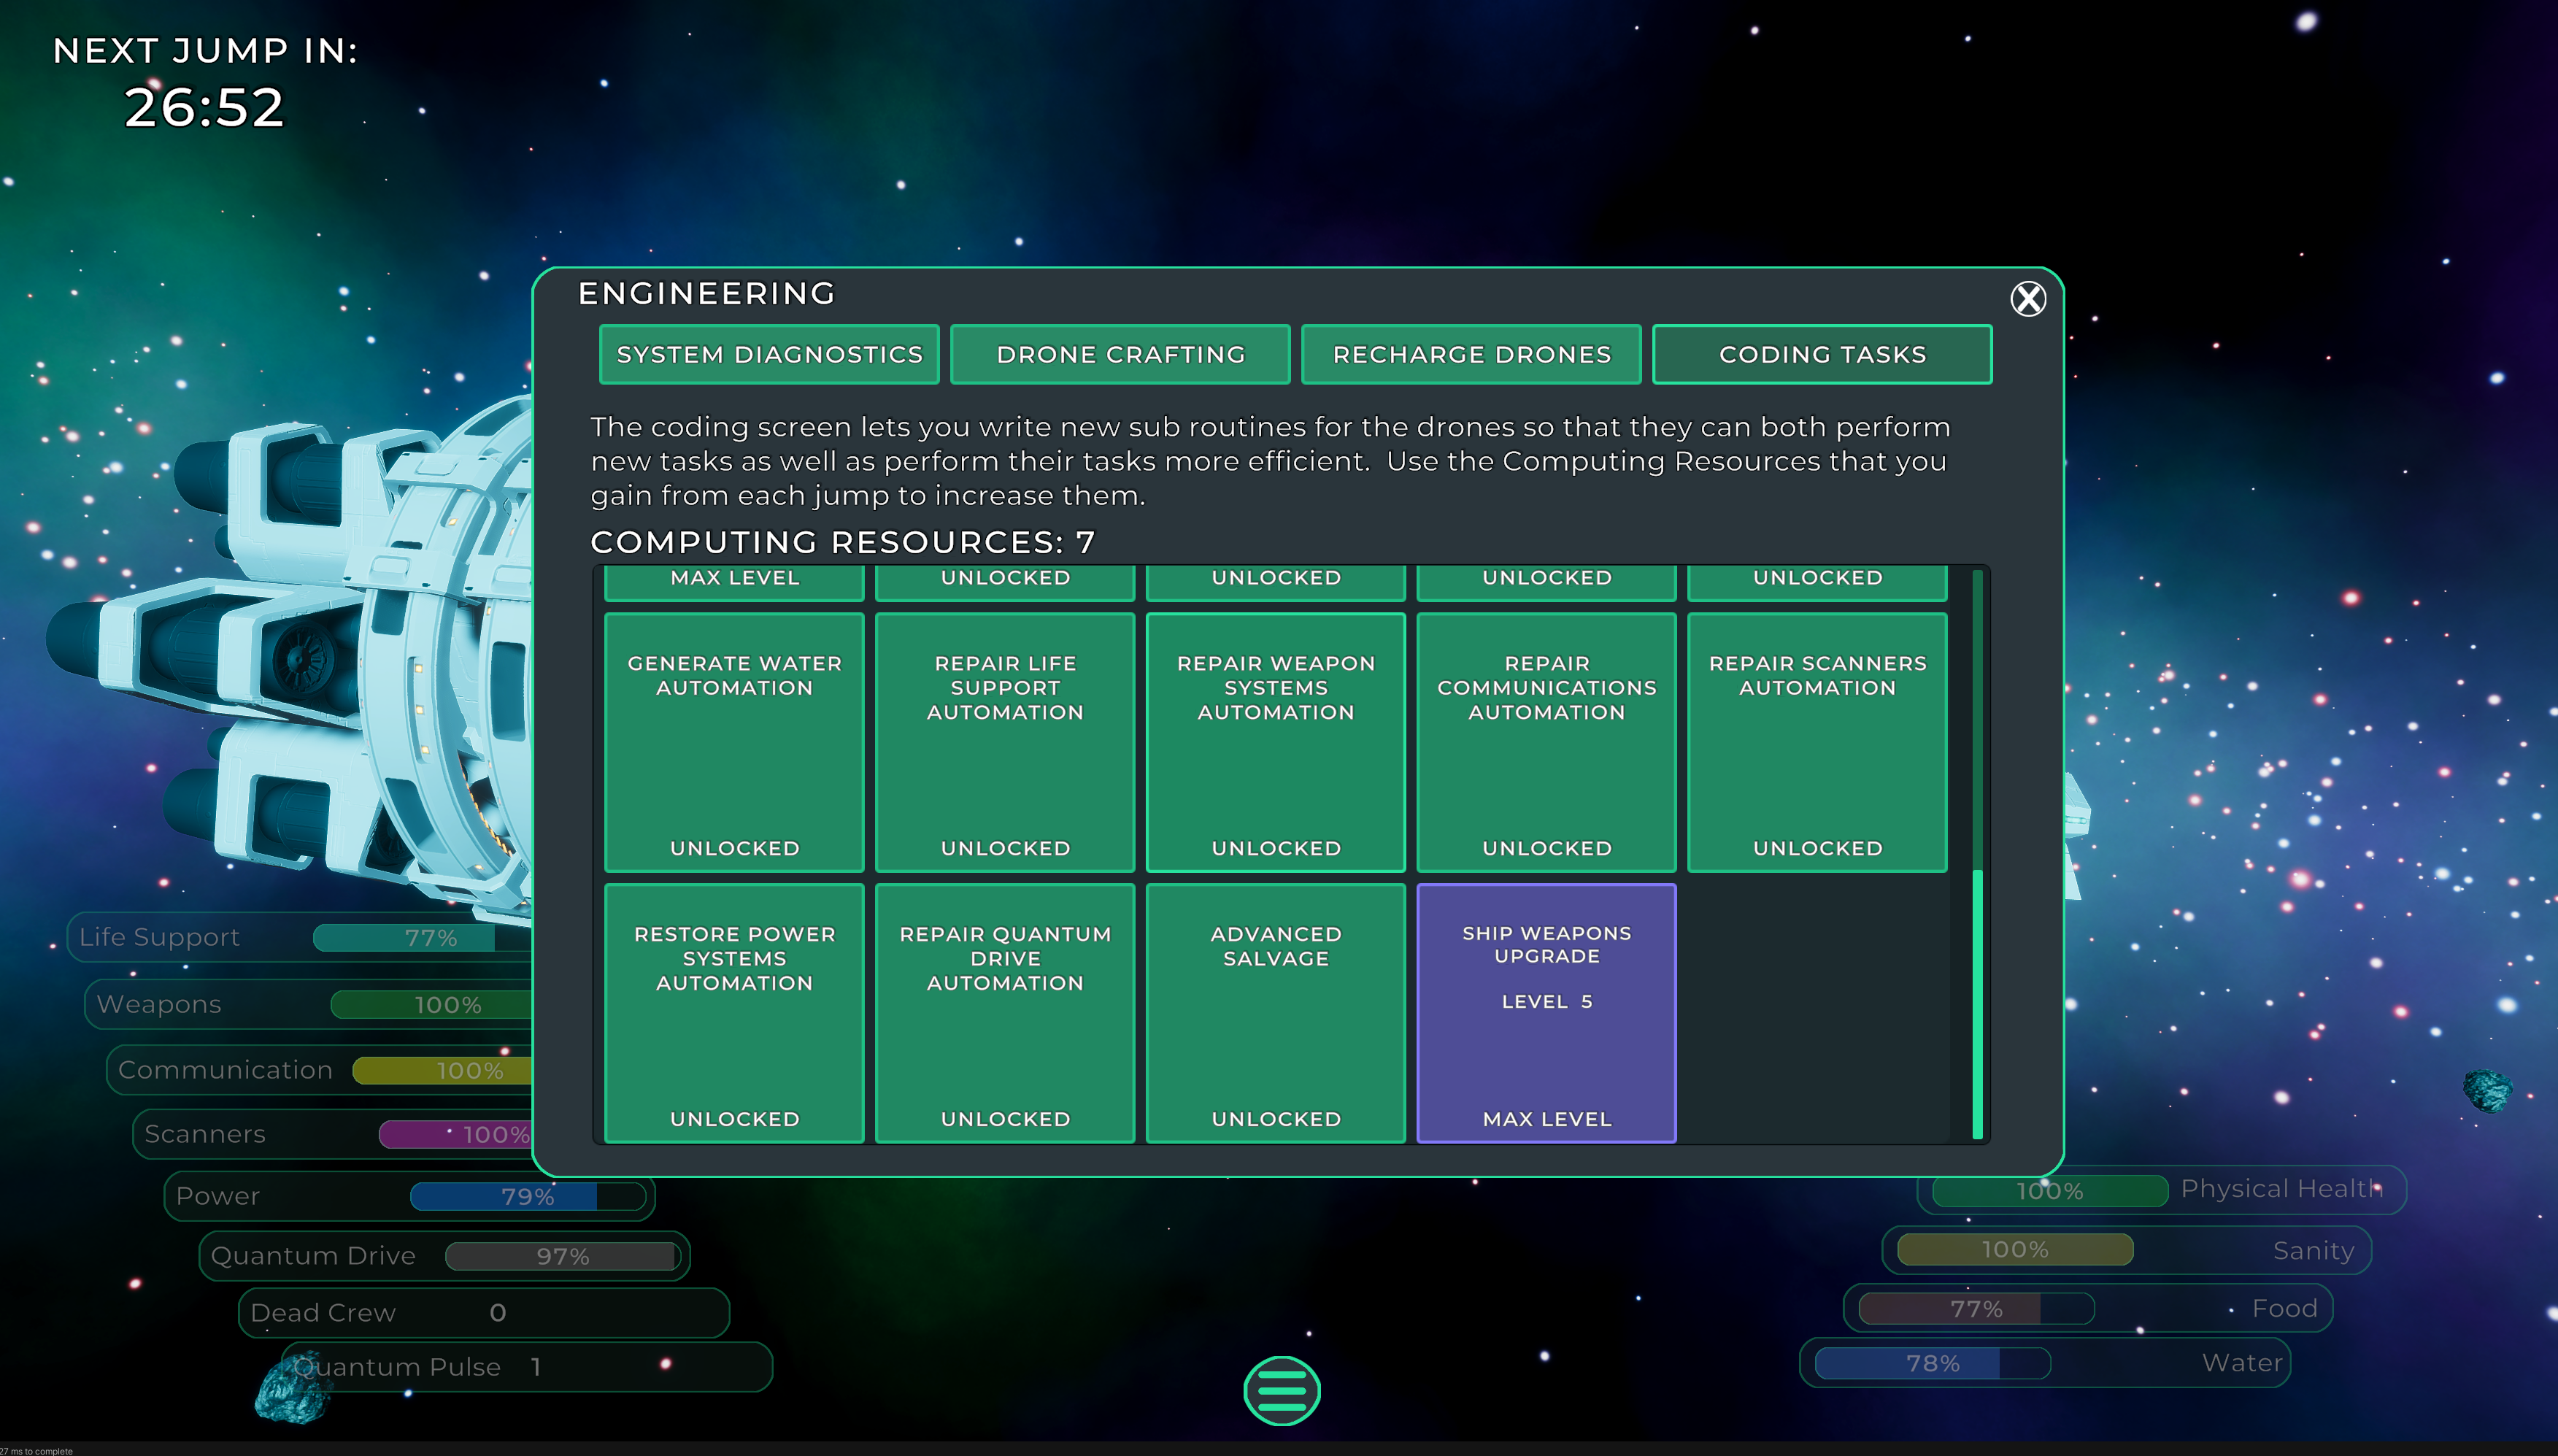
Task: Click Repair Quantum Drive Automation card
Action: click(1005, 1013)
